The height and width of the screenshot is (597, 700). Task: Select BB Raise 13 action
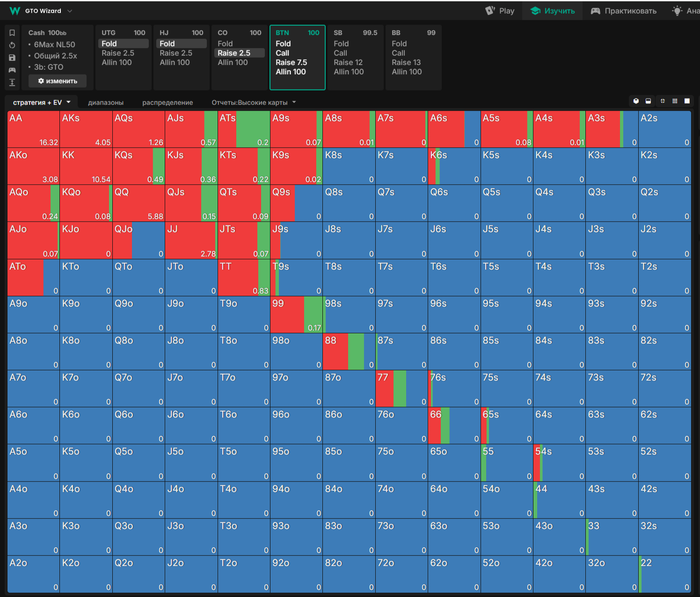tap(406, 62)
